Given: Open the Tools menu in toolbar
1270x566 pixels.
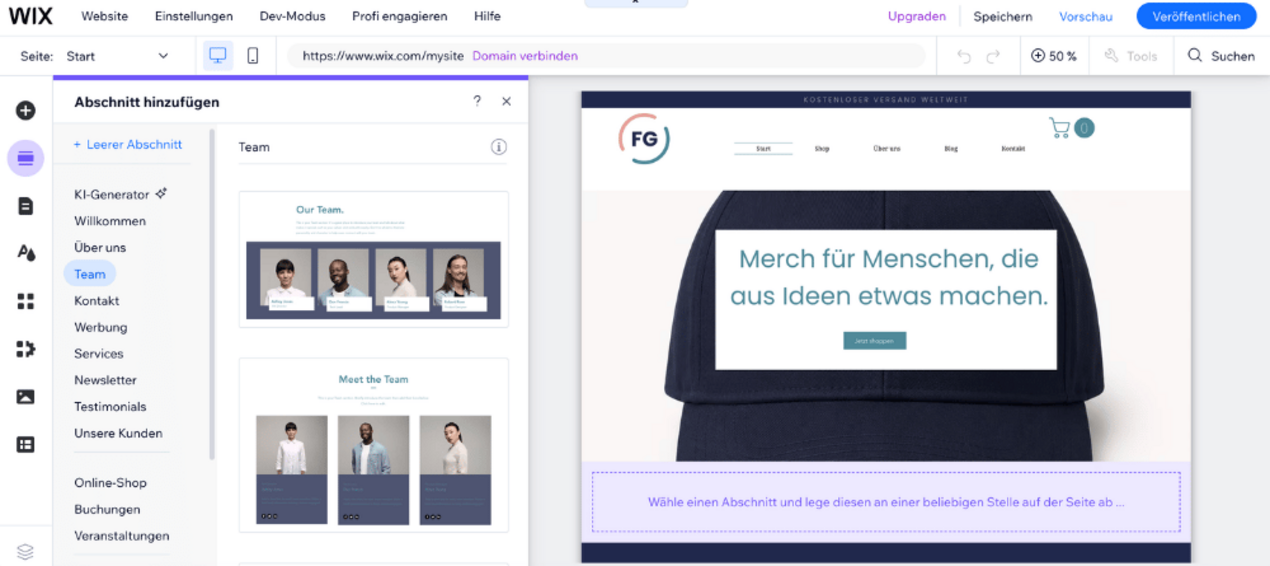Looking at the screenshot, I should pyautogui.click(x=1131, y=56).
